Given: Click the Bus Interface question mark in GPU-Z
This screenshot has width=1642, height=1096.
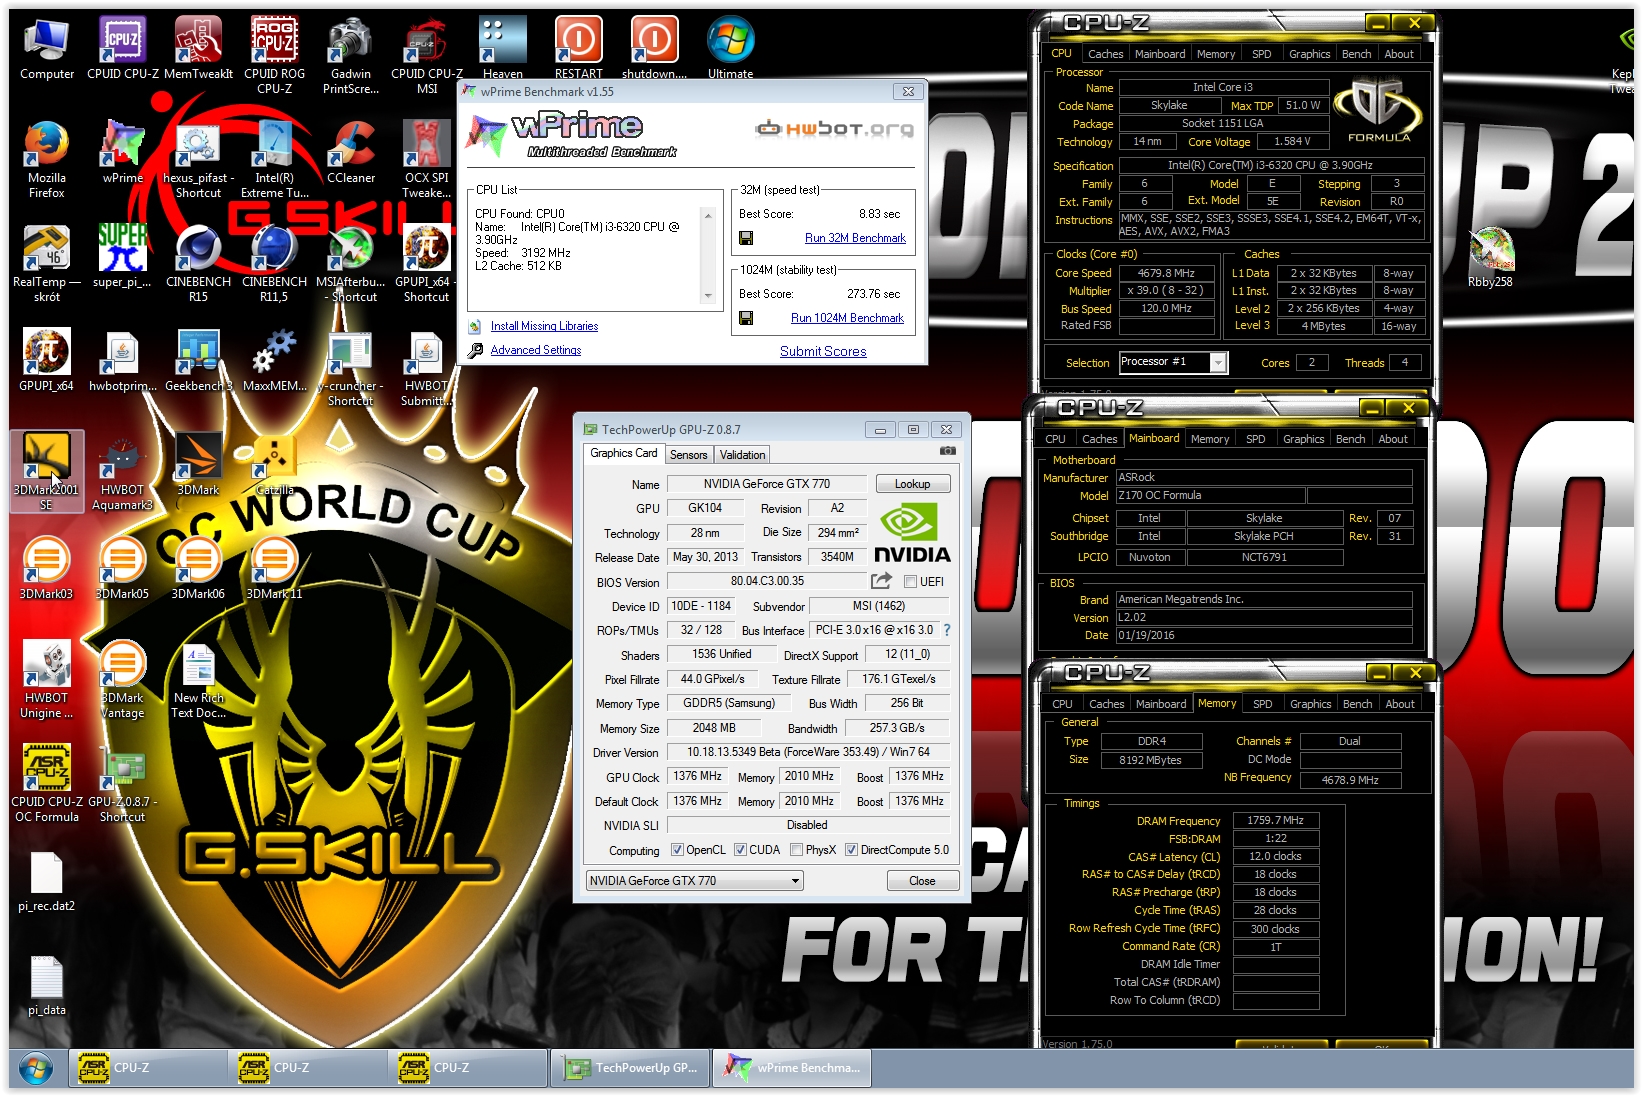Looking at the screenshot, I should [947, 630].
